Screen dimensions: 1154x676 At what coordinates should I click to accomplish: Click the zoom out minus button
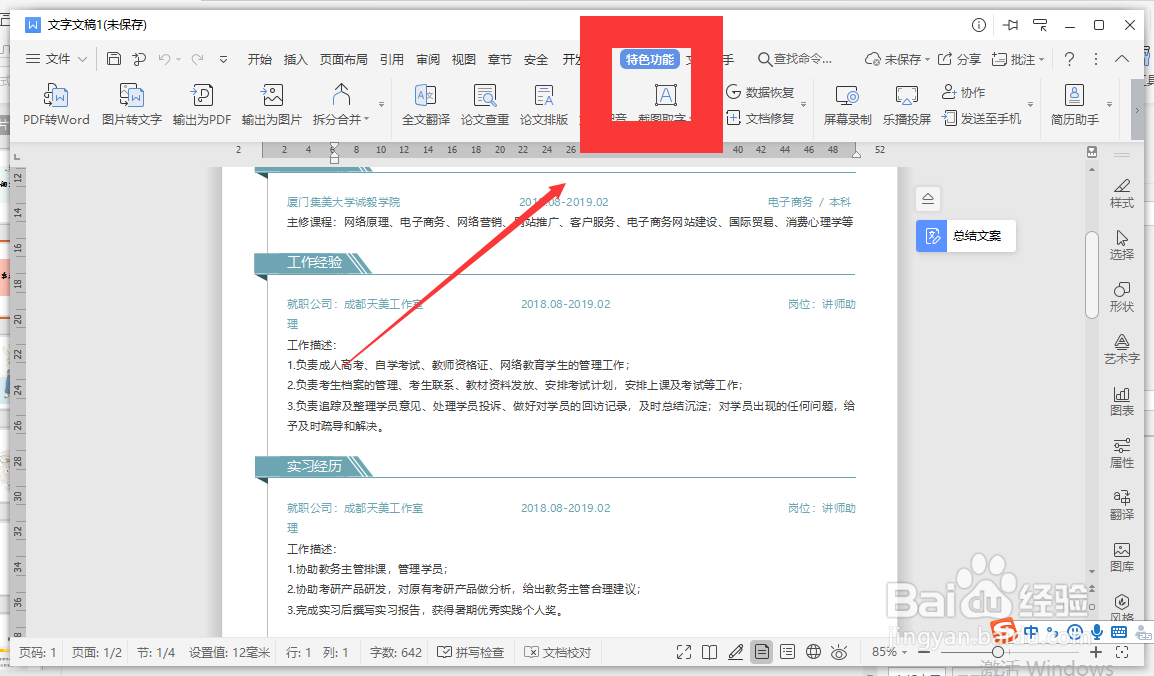[x=924, y=652]
